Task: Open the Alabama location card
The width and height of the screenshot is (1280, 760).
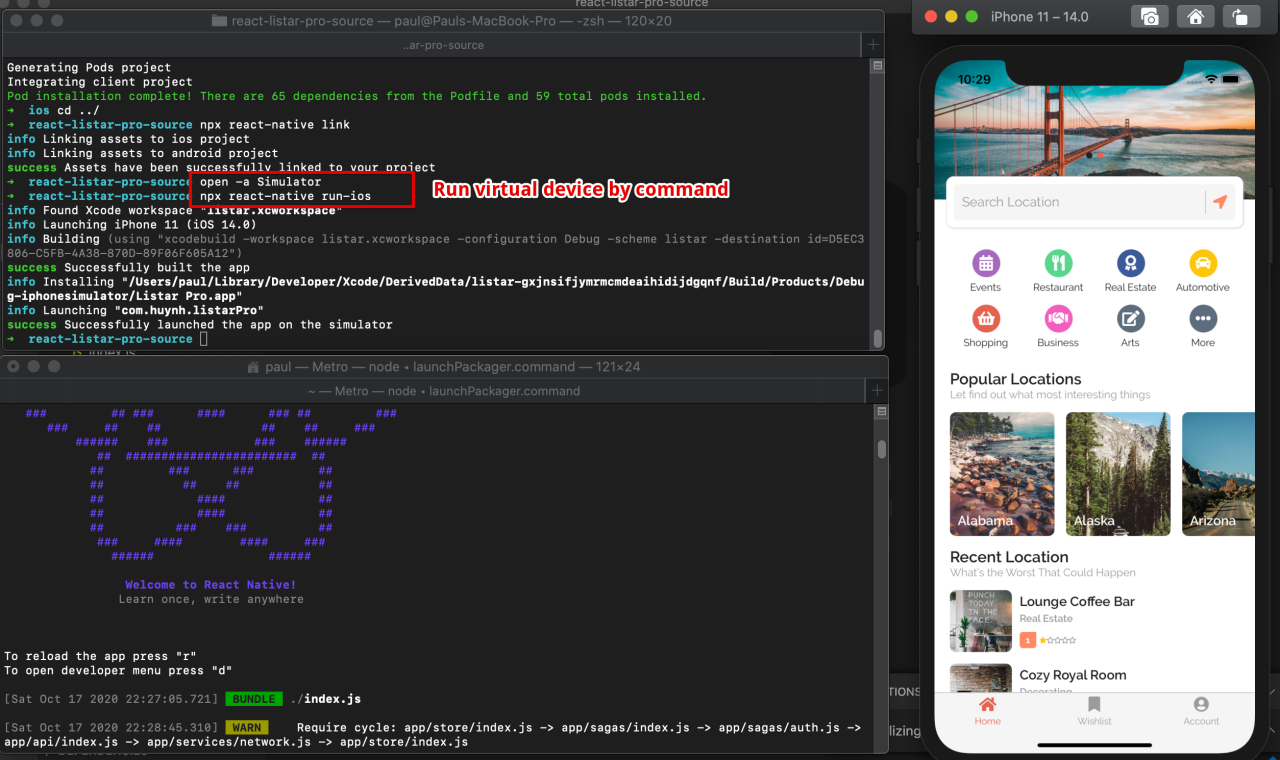Action: [x=1002, y=474]
